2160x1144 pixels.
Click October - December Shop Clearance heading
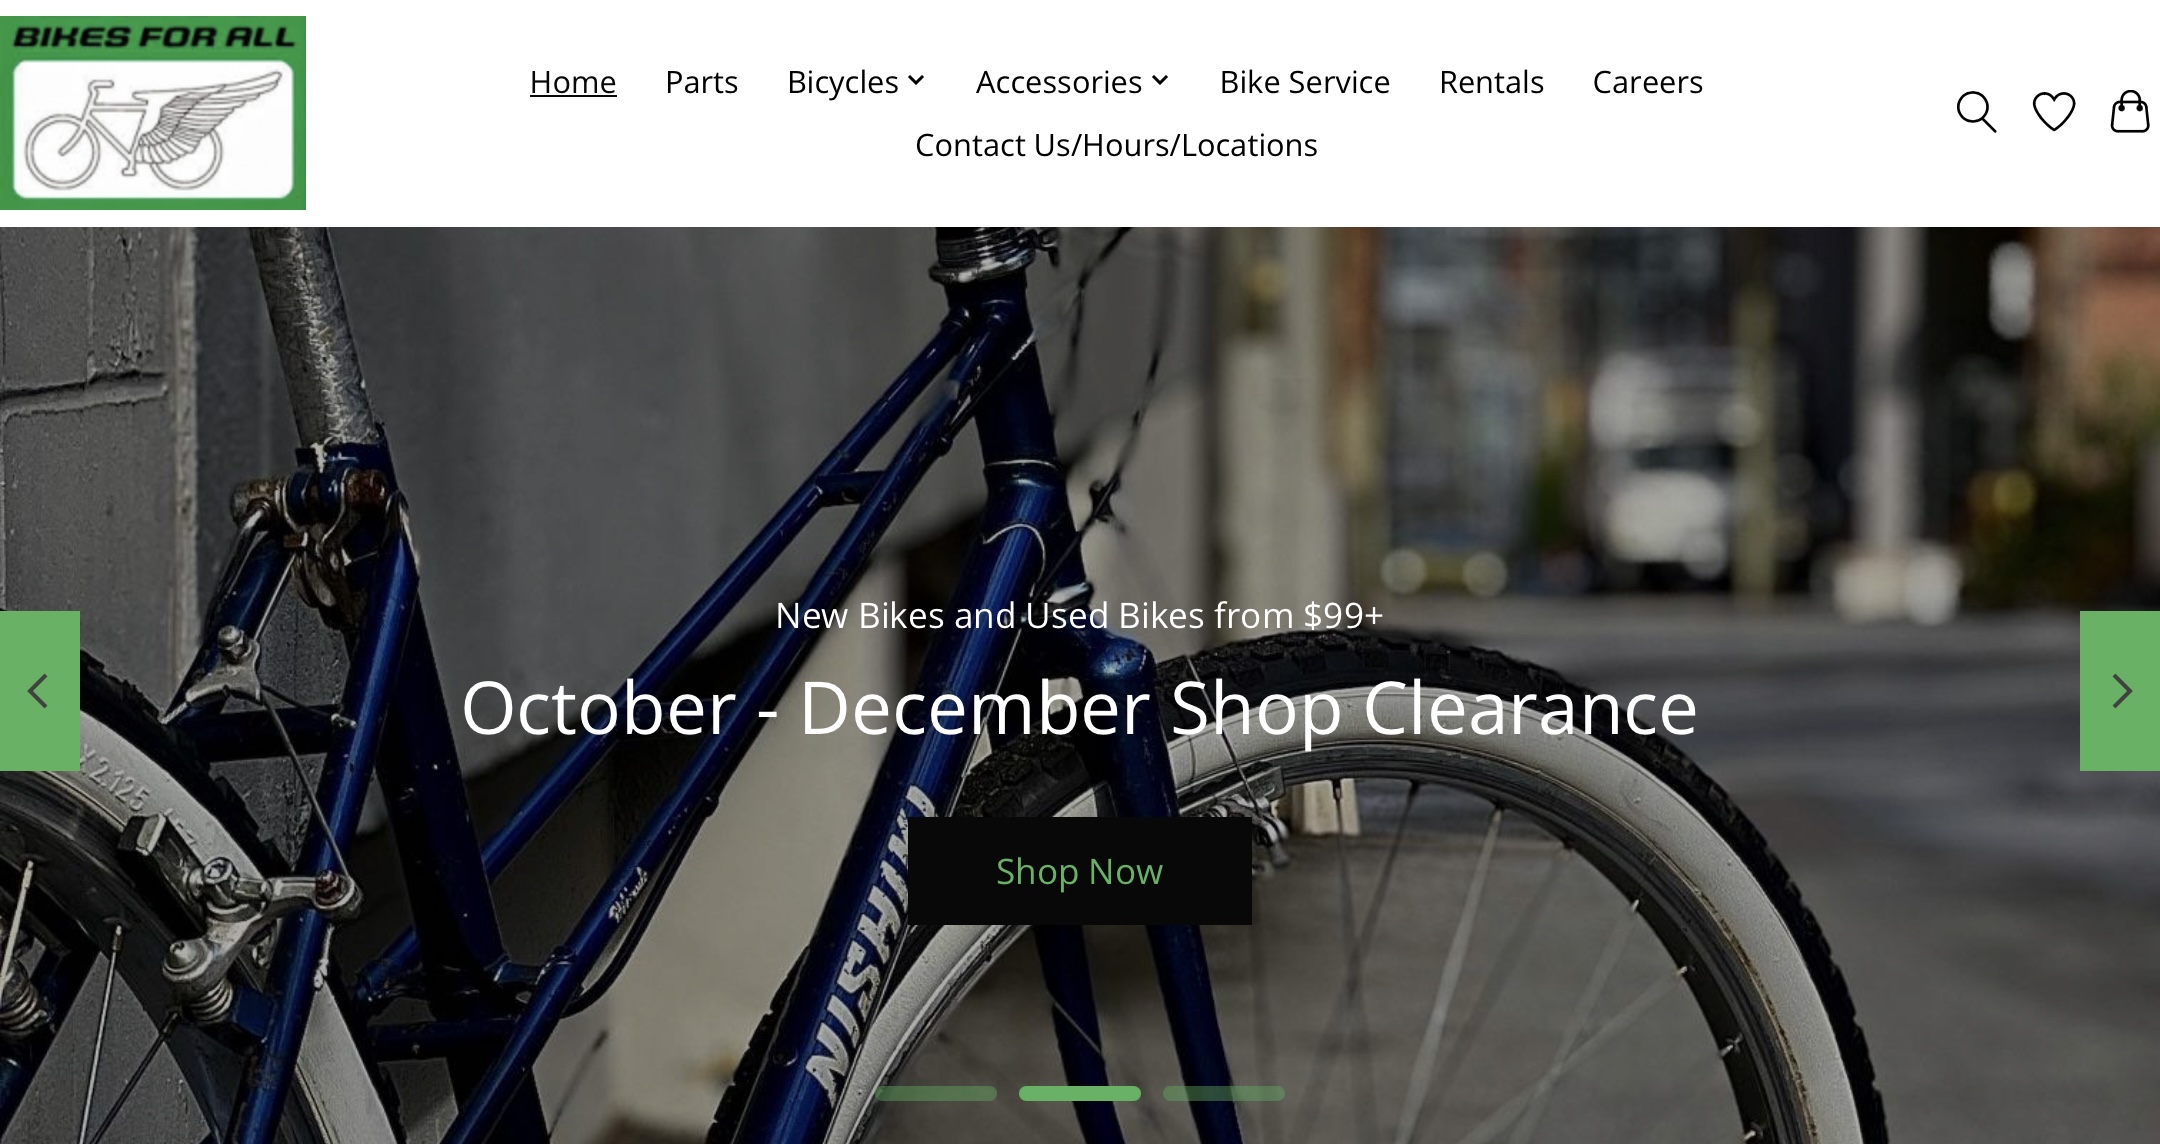(1080, 709)
